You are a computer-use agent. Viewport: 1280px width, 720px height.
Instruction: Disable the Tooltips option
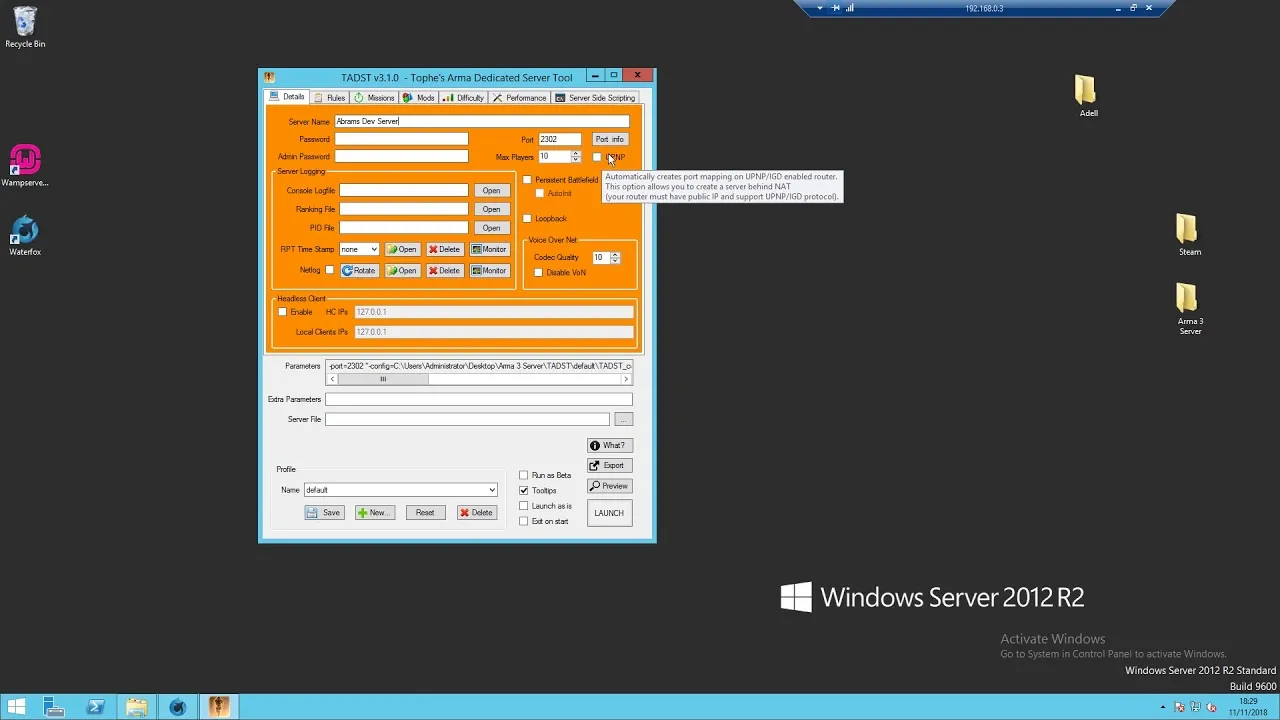pyautogui.click(x=523, y=490)
